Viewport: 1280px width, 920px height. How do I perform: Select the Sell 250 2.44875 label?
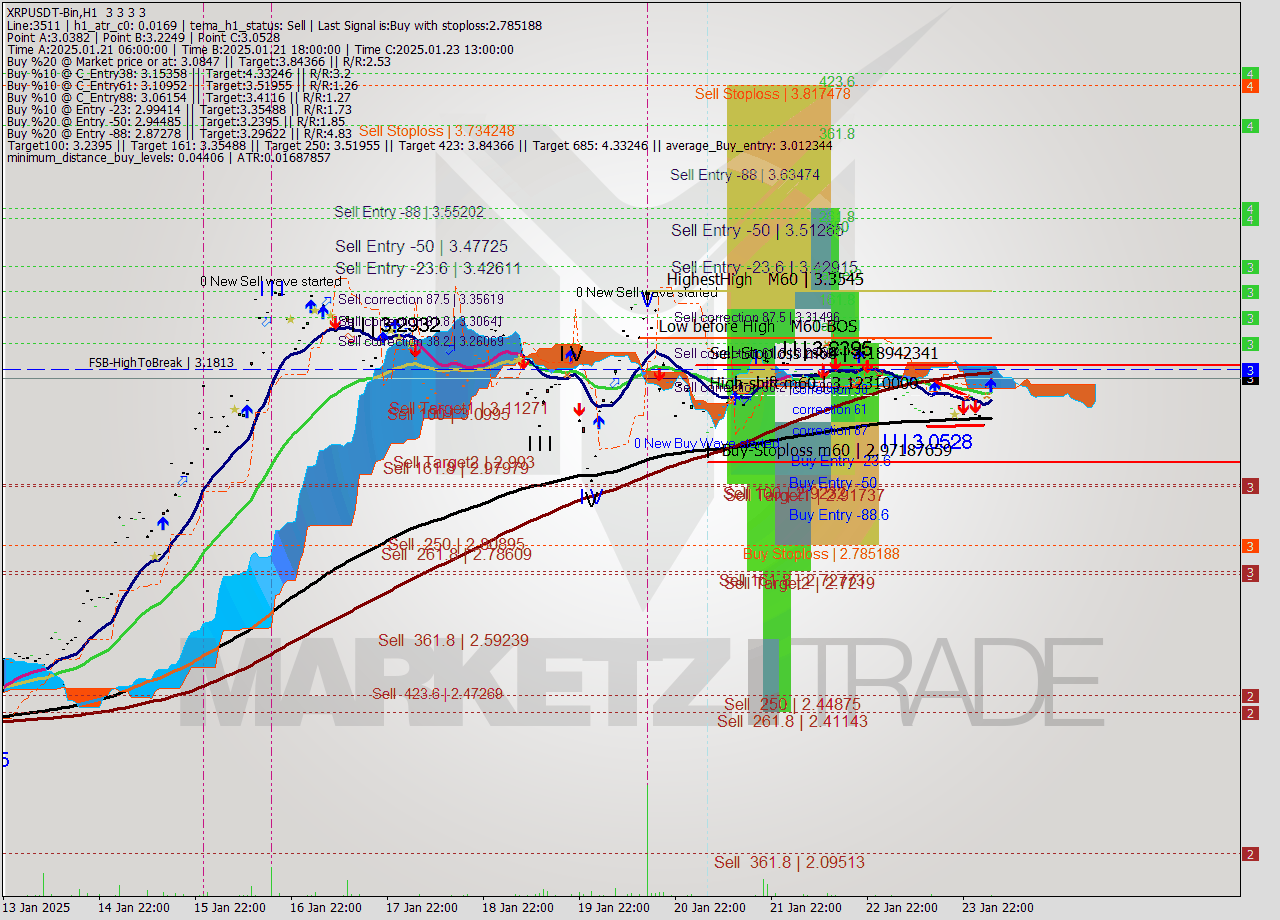point(792,705)
